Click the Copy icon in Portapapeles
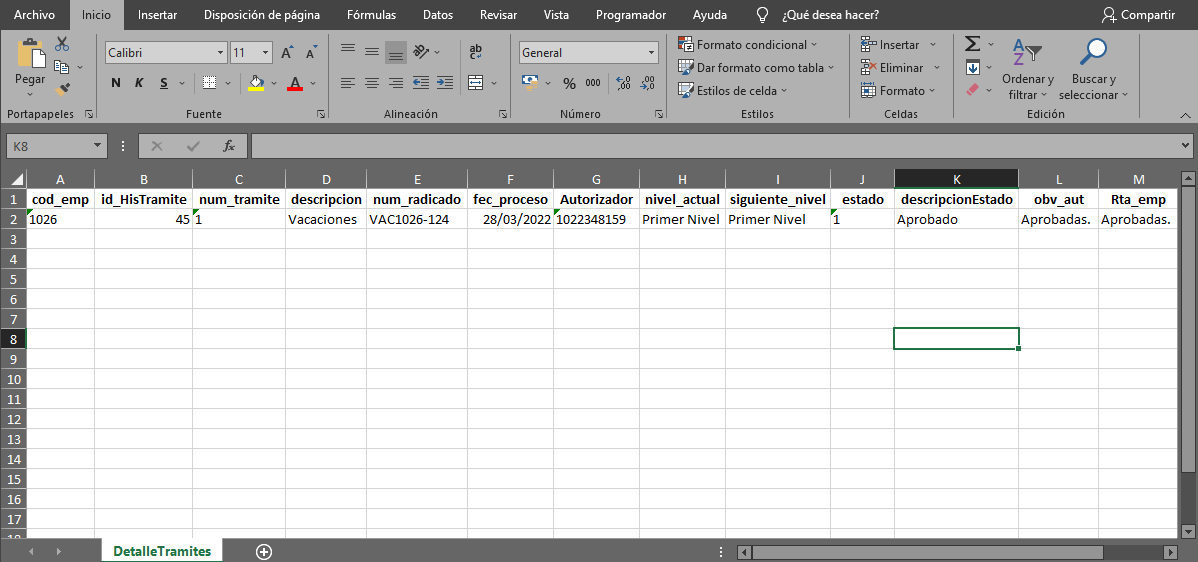Image resolution: width=1198 pixels, height=562 pixels. (x=63, y=67)
